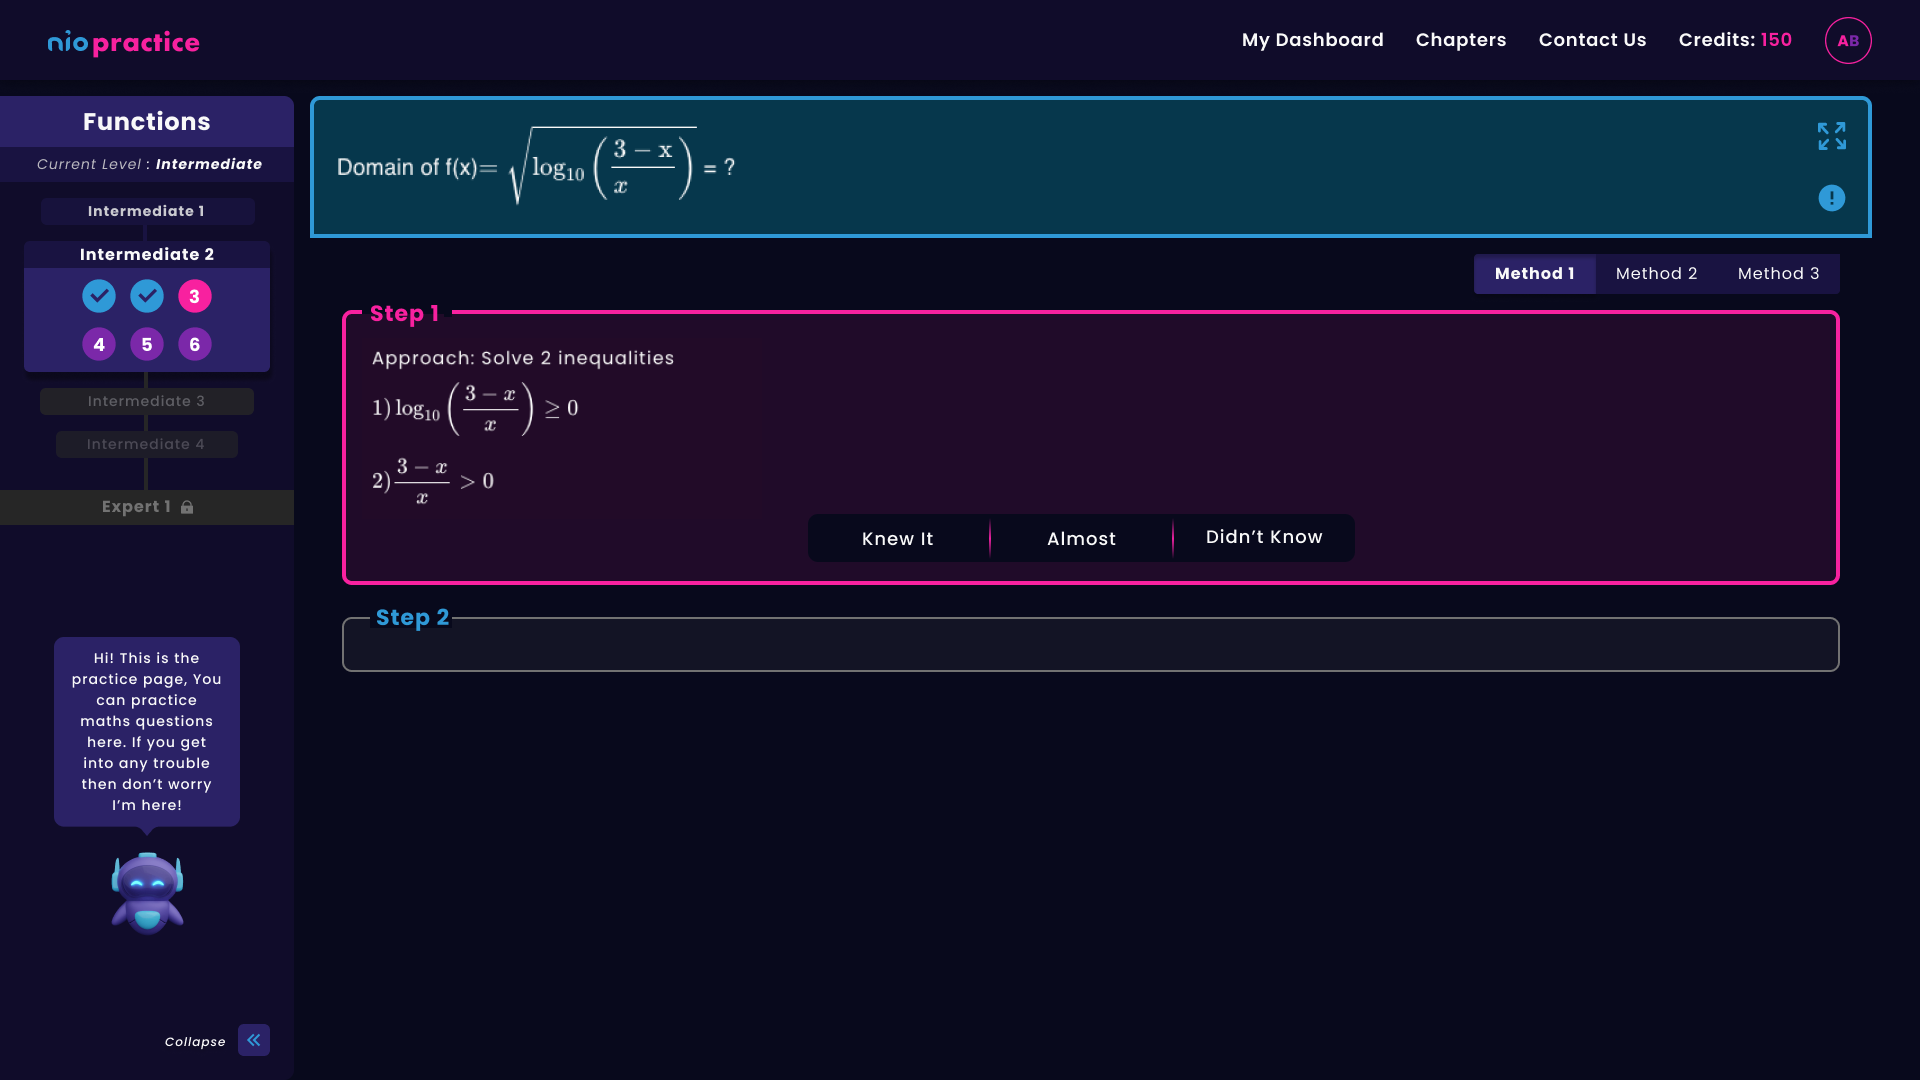The image size is (1920, 1080).
Task: Expand the Step 2 panel
Action: click(1090, 645)
